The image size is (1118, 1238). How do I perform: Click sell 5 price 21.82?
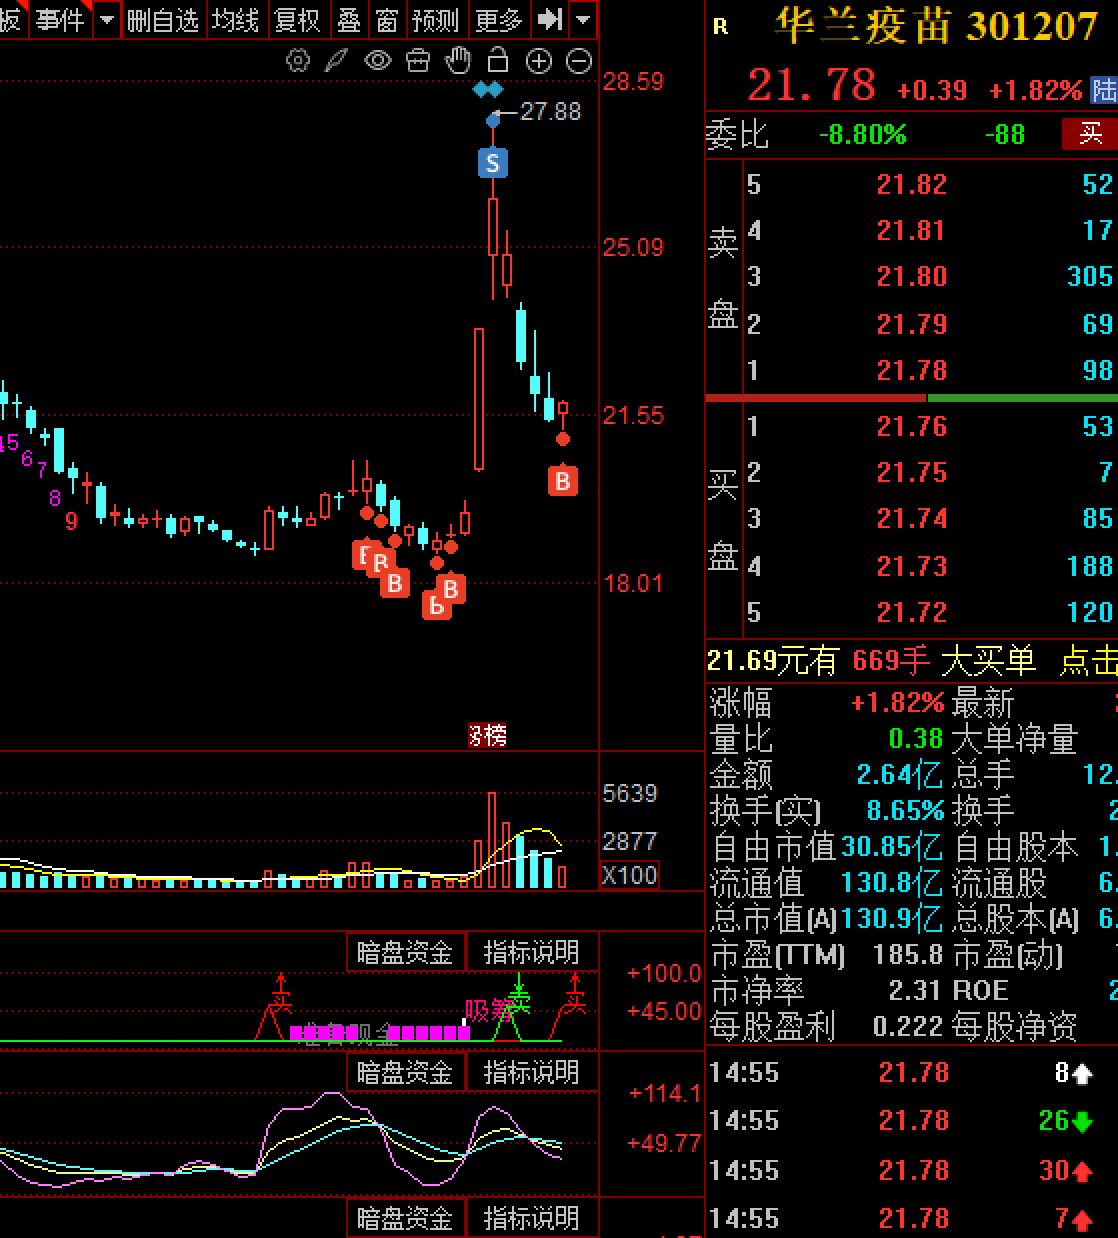[x=911, y=184]
